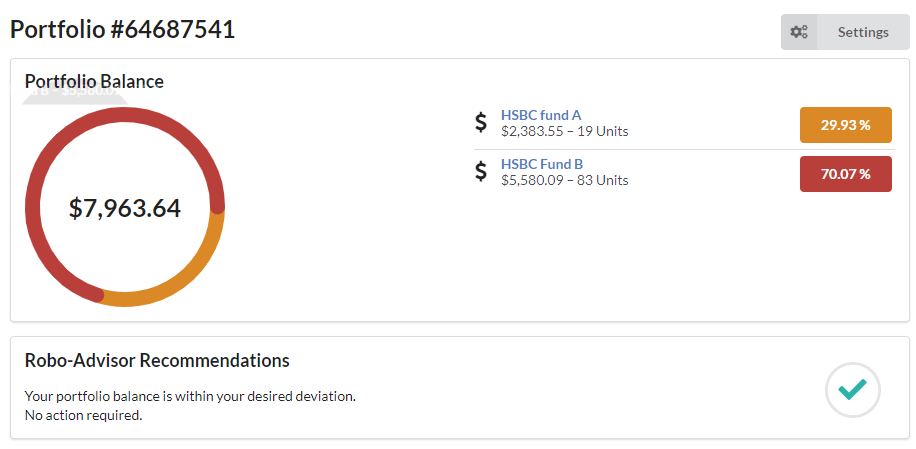Click the $2,383.55 – 19 Units detail
Viewport: 916px width, 449px height.
click(x=564, y=131)
